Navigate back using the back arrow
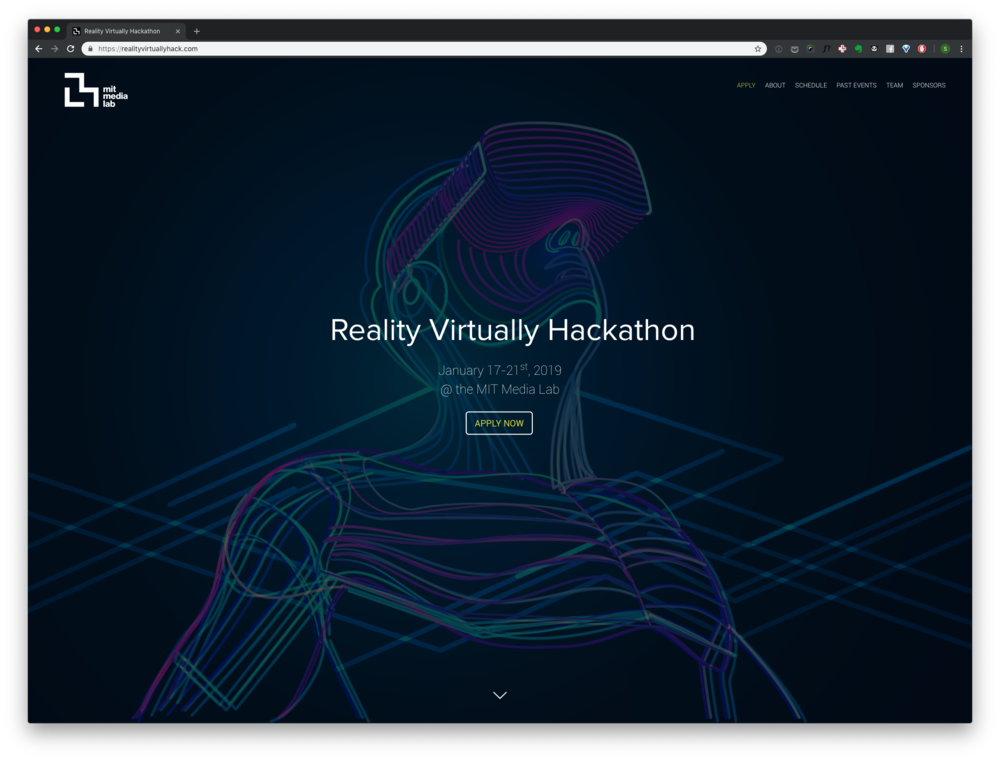 click(x=37, y=48)
